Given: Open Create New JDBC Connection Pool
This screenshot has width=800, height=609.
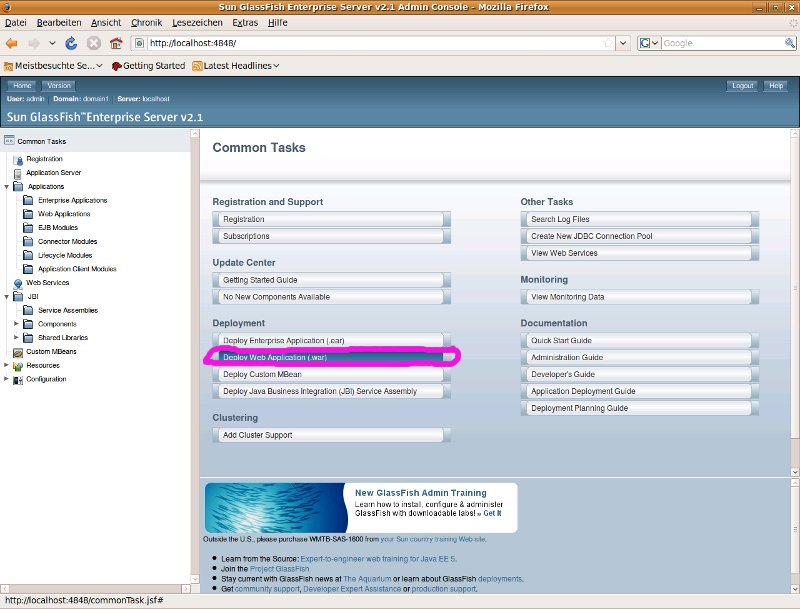Looking at the screenshot, I should coord(640,236).
